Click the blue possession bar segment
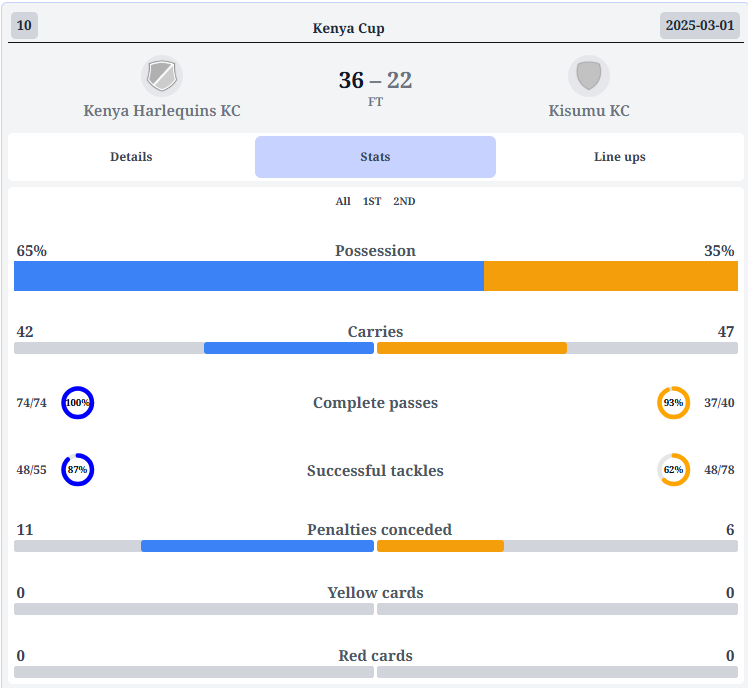 coord(249,276)
